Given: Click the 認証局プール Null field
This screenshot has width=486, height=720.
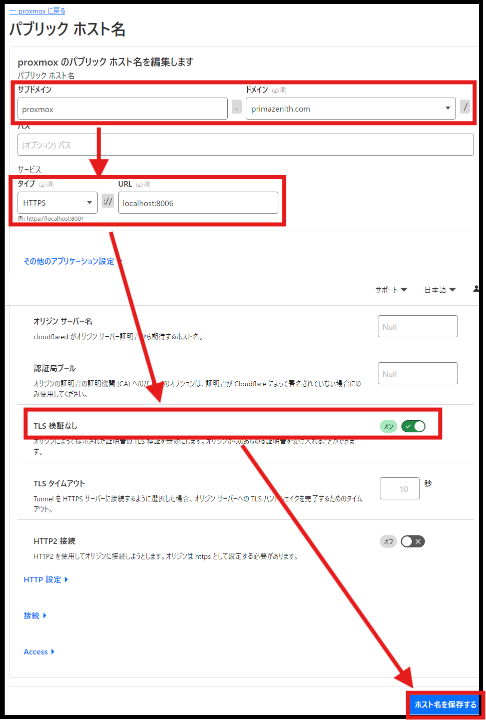Looking at the screenshot, I should coord(418,373).
